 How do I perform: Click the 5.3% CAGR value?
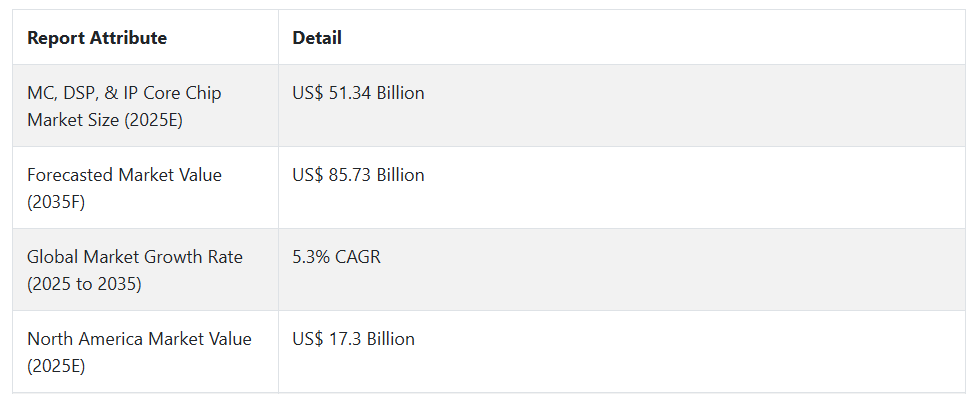click(336, 257)
